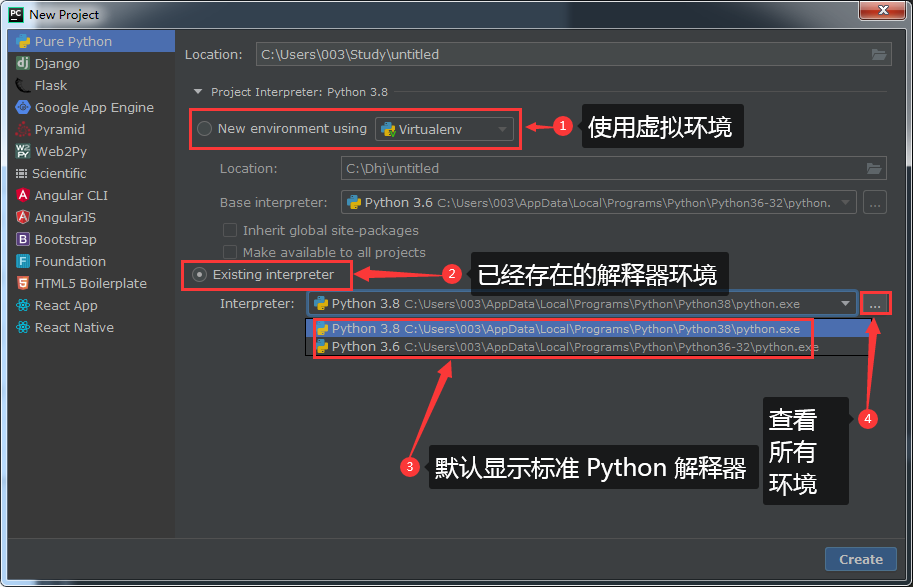Screen dimensions: 913x587
Task: Enable Make available to all projects
Action: tap(230, 252)
